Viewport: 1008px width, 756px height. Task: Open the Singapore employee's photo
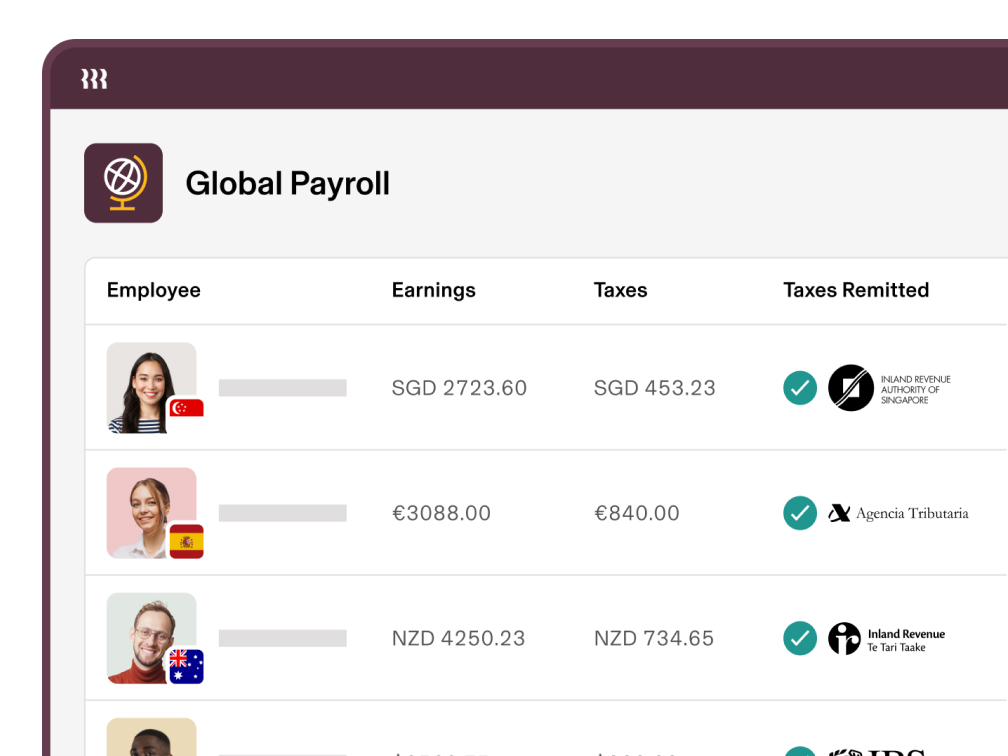click(152, 388)
